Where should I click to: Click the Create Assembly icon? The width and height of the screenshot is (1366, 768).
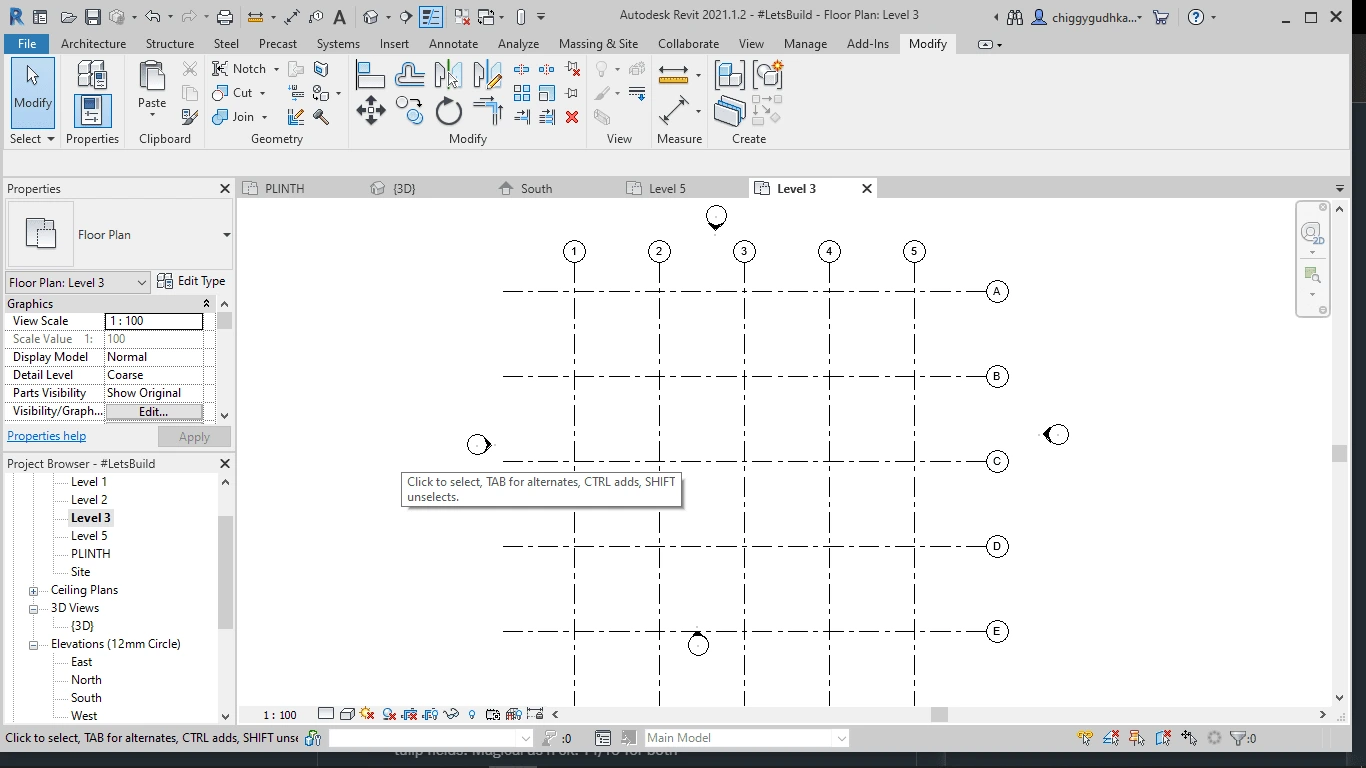pyautogui.click(x=730, y=75)
